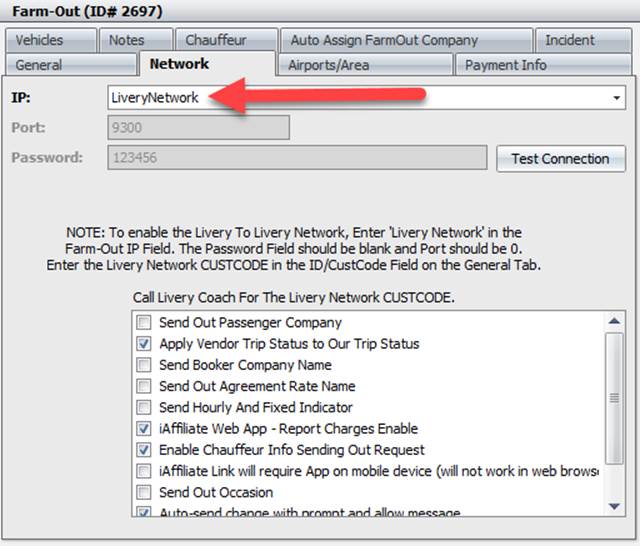Click the options list scroll down arrow
The width and height of the screenshot is (640, 546).
pyautogui.click(x=614, y=506)
